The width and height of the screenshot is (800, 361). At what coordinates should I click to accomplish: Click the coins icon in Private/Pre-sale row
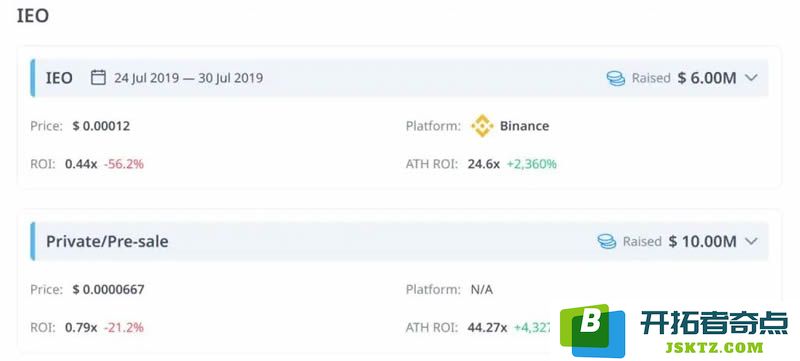[607, 241]
